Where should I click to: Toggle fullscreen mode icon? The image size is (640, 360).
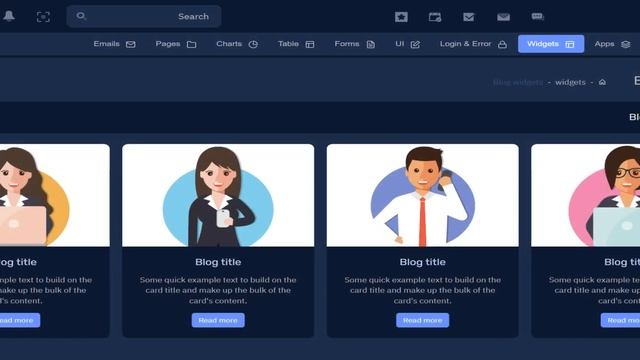point(43,17)
